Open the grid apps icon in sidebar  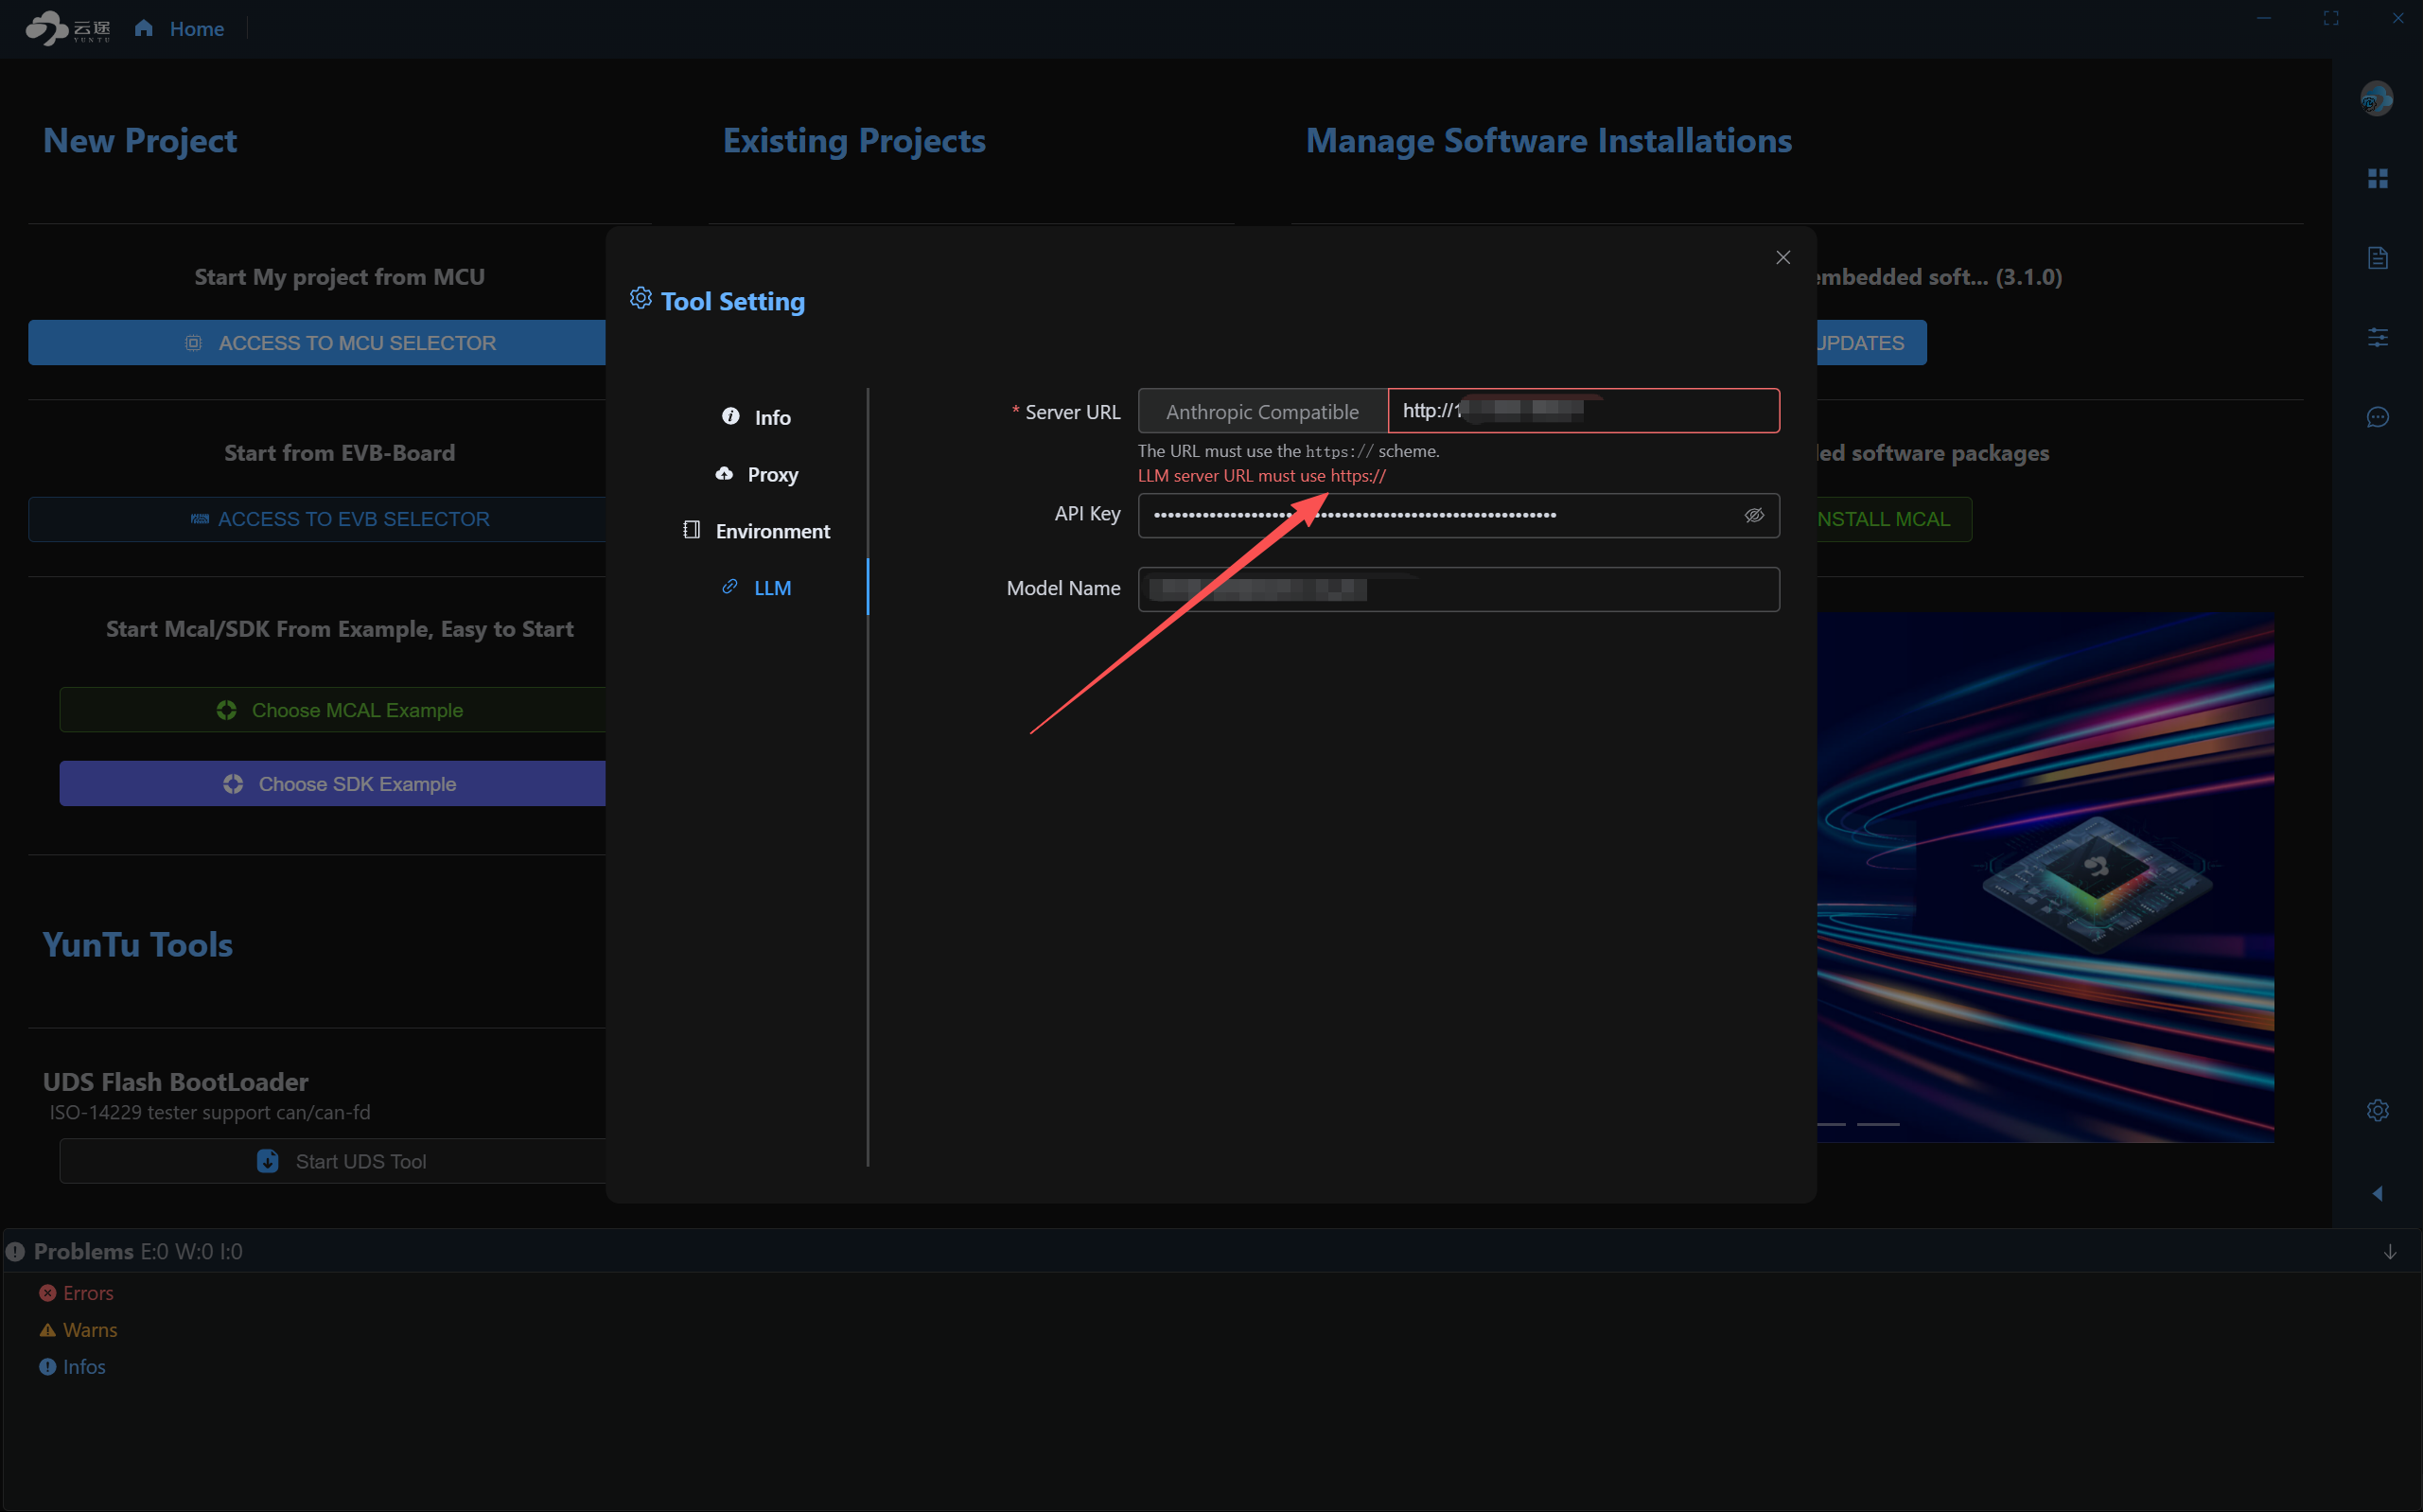click(x=2377, y=178)
